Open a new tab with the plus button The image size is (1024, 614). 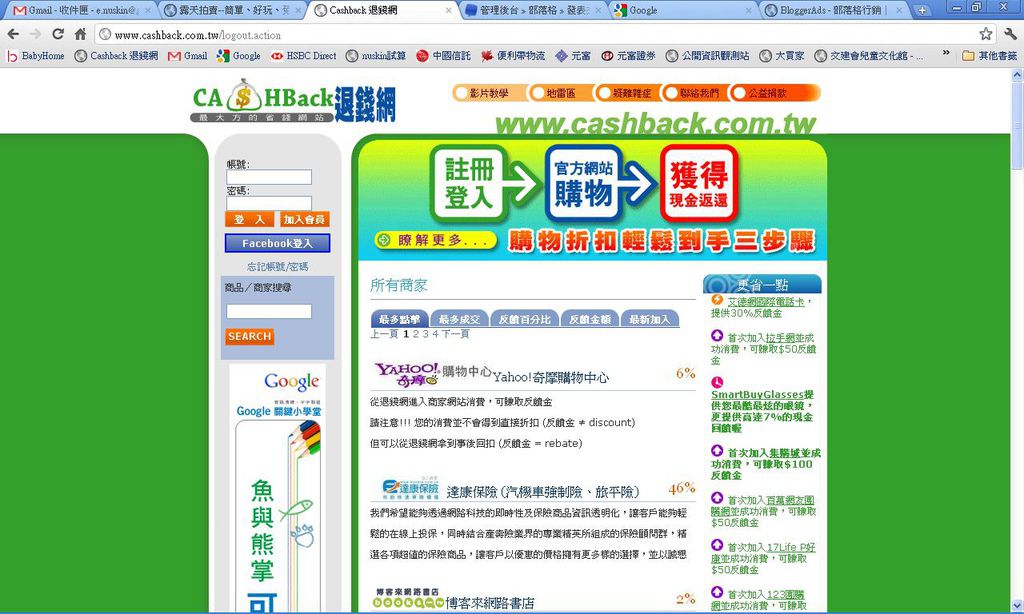coord(921,10)
